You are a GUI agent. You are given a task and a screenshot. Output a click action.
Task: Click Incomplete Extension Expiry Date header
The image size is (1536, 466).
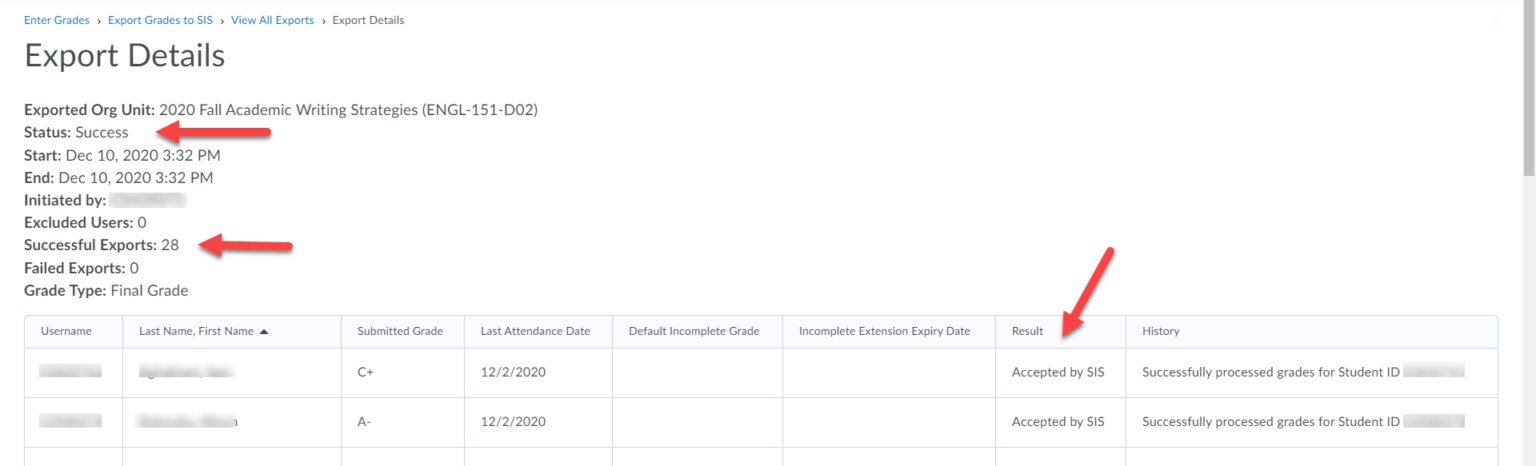pos(884,332)
